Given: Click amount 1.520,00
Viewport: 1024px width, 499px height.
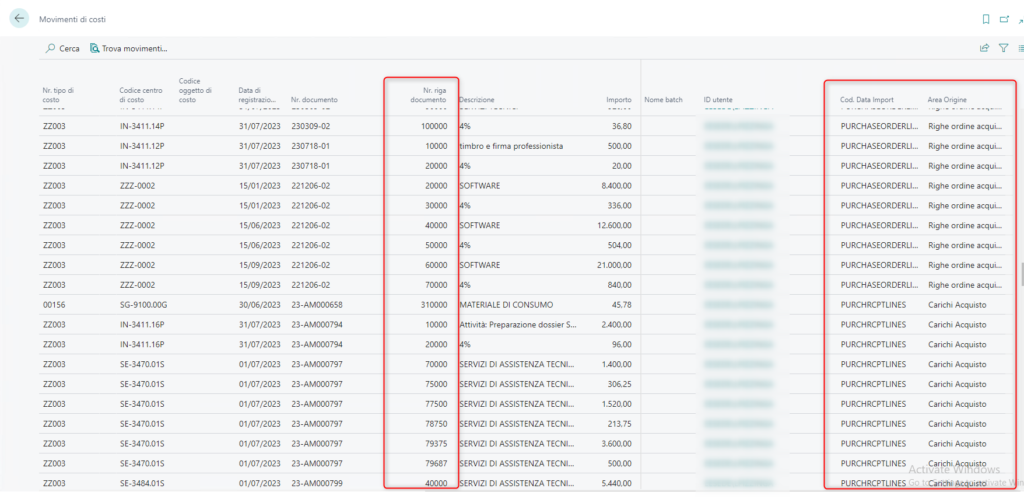Looking at the screenshot, I should pos(618,404).
